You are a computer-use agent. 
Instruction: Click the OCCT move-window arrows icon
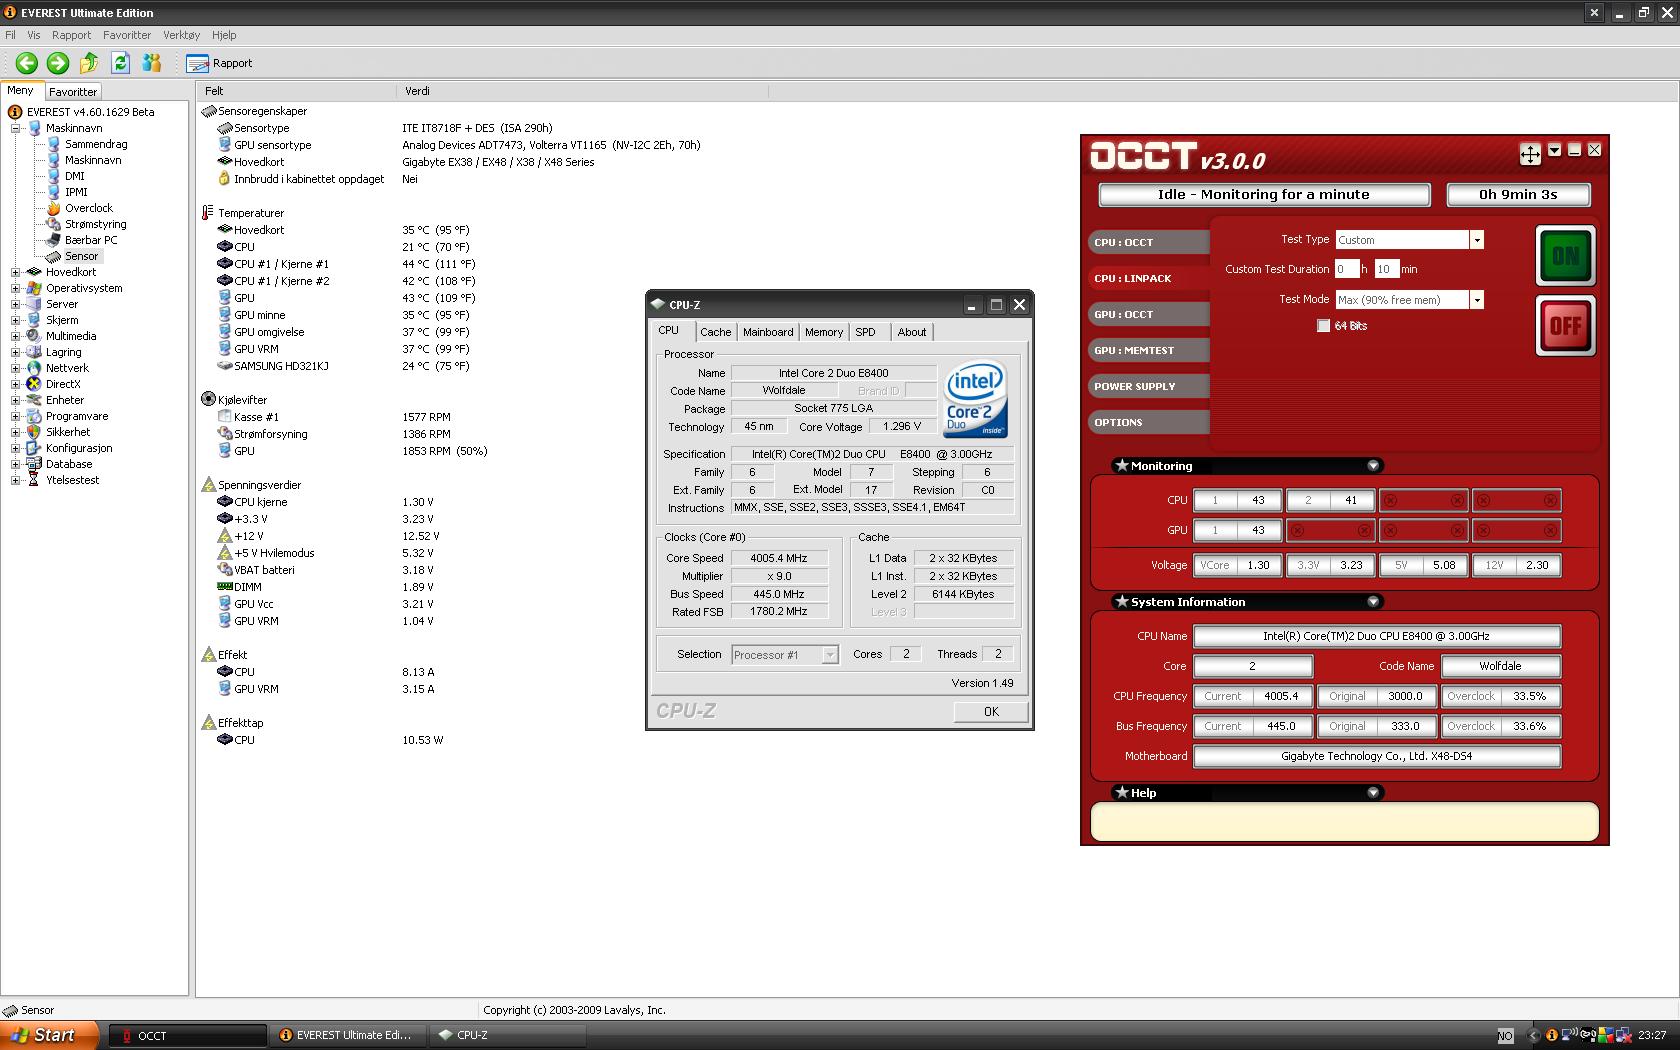1530,153
